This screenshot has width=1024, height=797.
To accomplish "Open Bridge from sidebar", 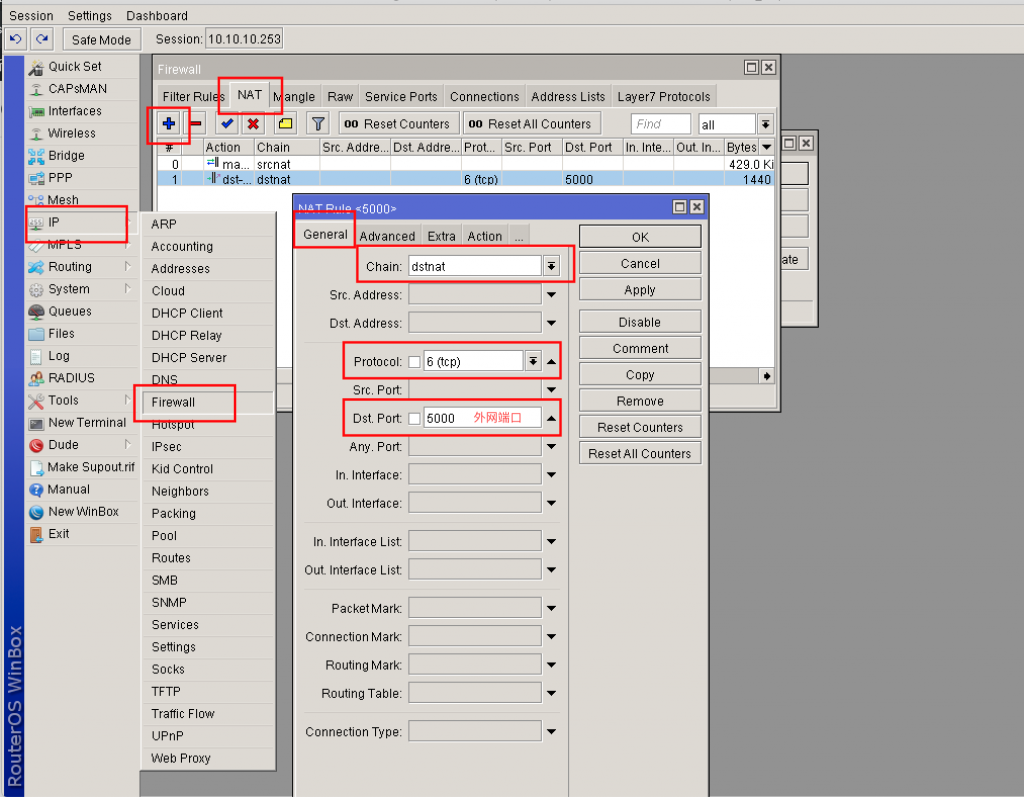I will click(66, 155).
